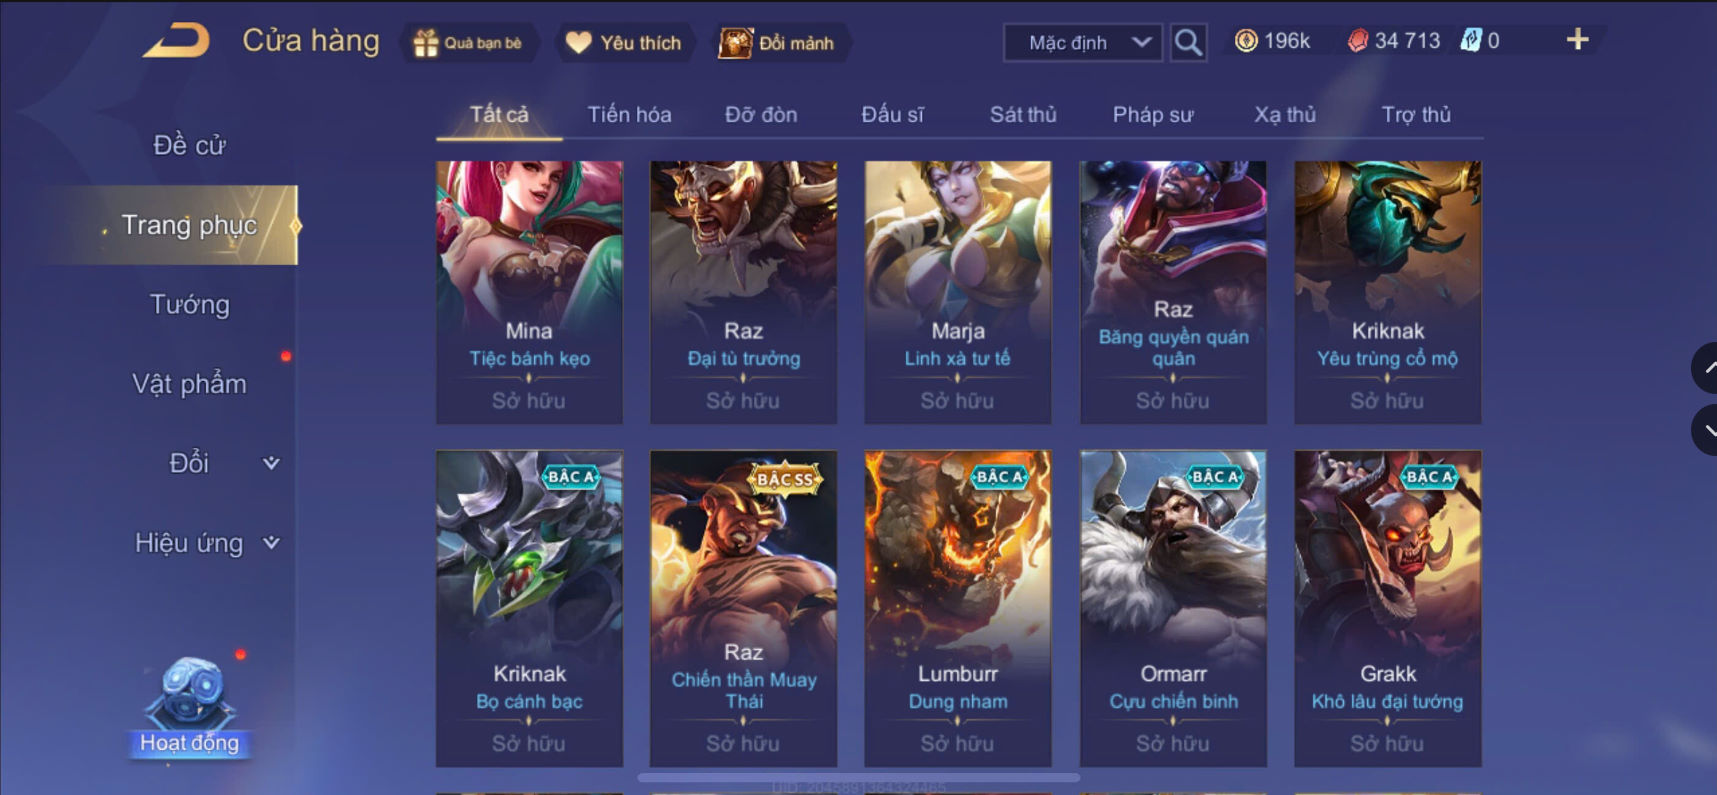Switch to the Sát thủ tab
Image resolution: width=1717 pixels, height=795 pixels.
[1023, 114]
